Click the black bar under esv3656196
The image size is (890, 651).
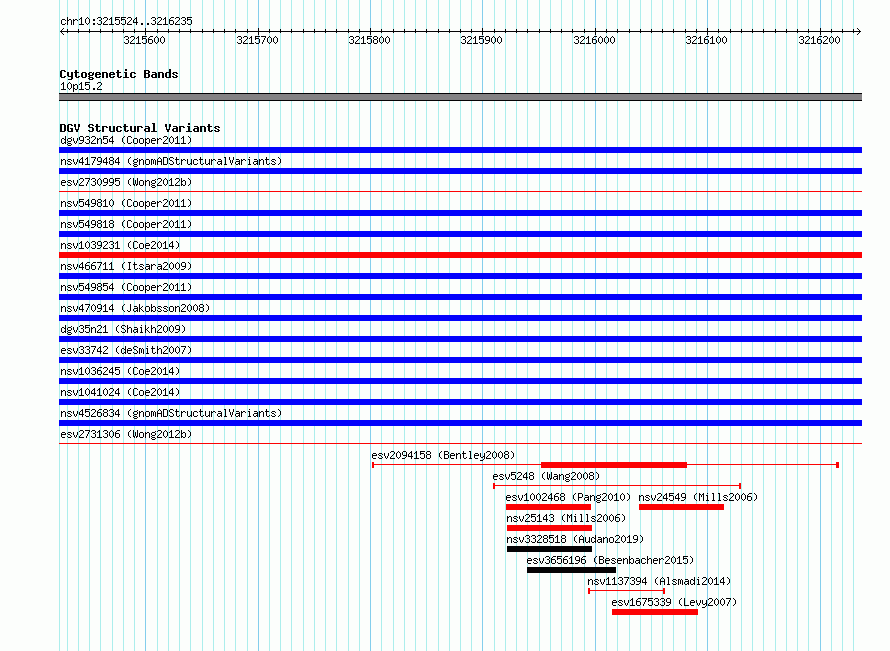click(x=571, y=570)
